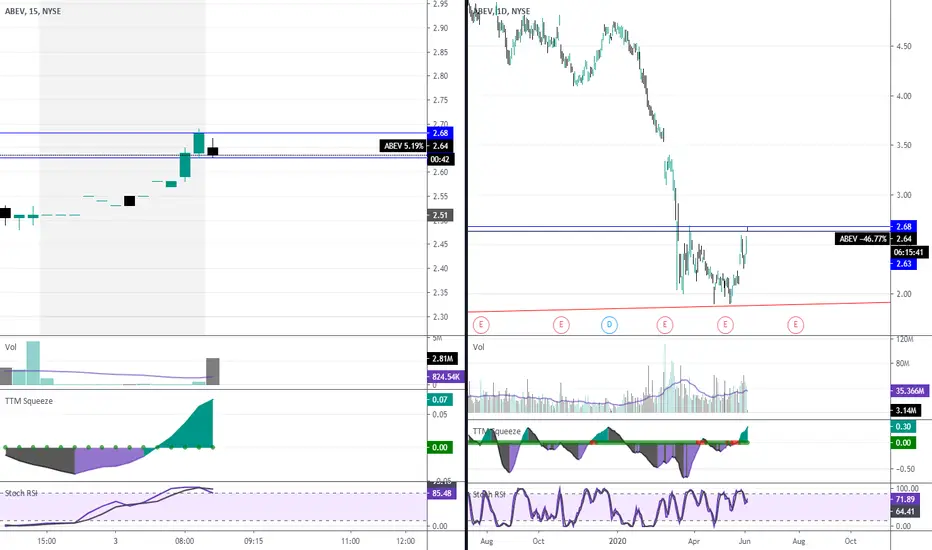Click the earnings E marker near Aug 2019

click(481, 325)
